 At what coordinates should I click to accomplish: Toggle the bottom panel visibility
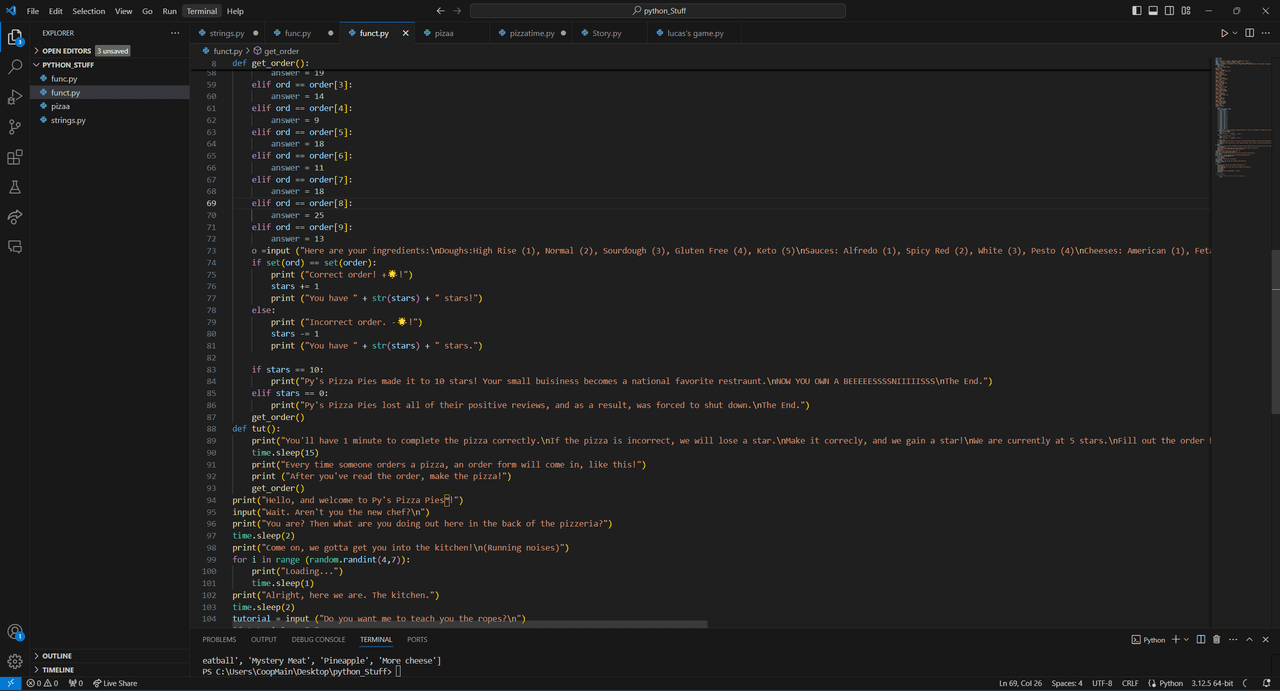point(1153,11)
